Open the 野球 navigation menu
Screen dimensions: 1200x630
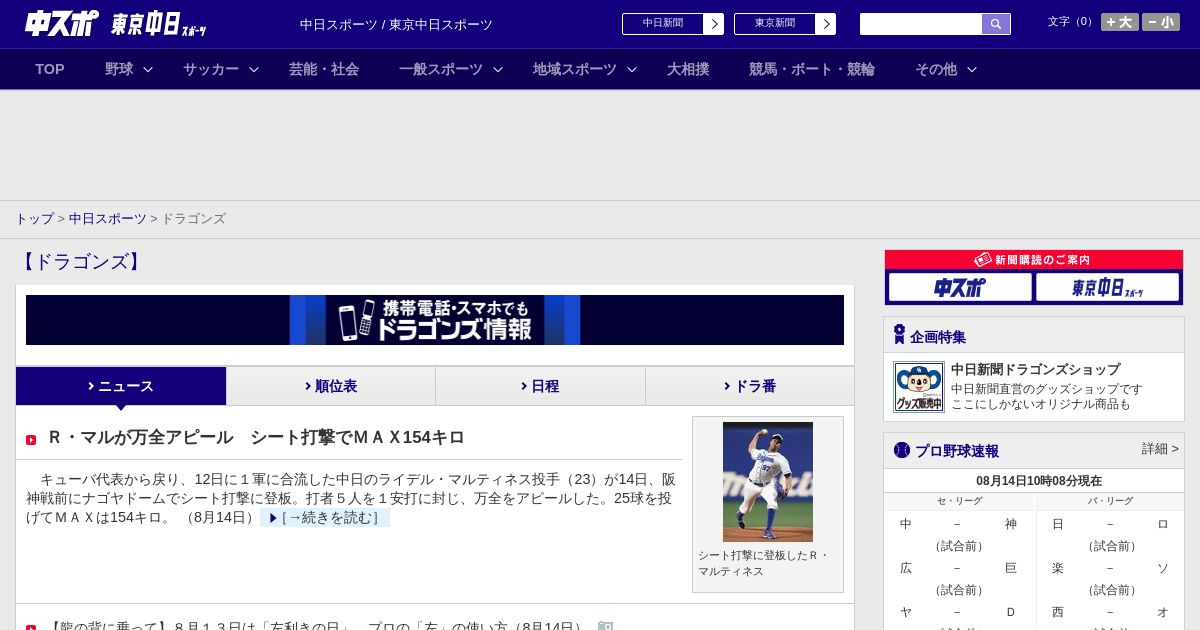[x=119, y=69]
